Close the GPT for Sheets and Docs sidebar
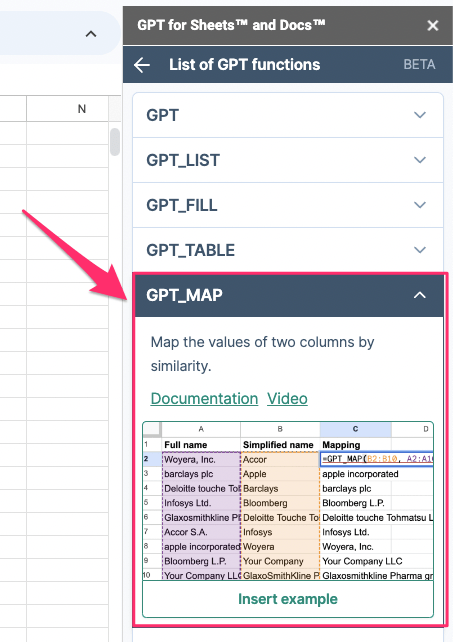The height and width of the screenshot is (642, 453). [433, 25]
